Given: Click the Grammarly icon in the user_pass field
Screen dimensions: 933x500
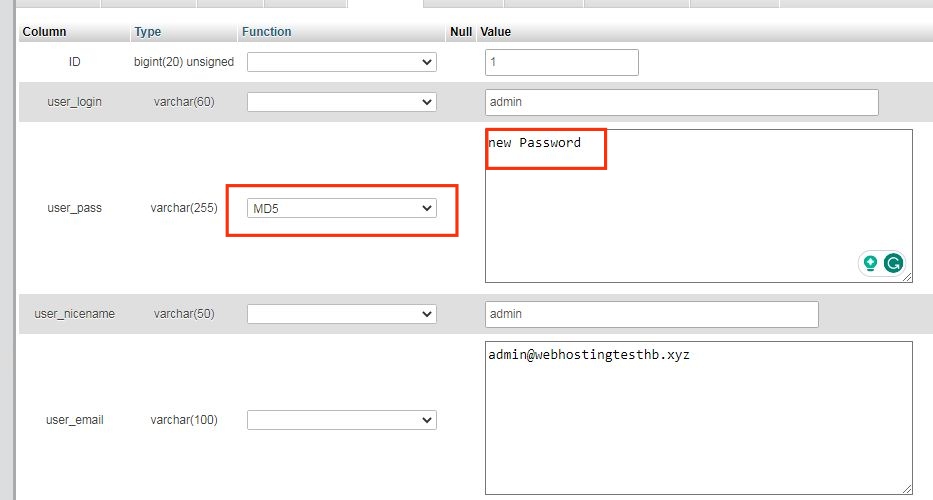Looking at the screenshot, I should (893, 263).
